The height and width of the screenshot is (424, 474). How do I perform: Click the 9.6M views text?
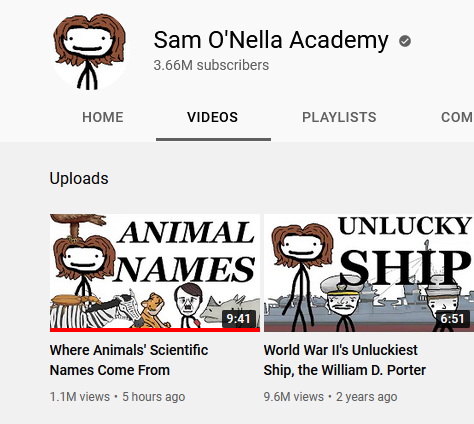point(294,397)
